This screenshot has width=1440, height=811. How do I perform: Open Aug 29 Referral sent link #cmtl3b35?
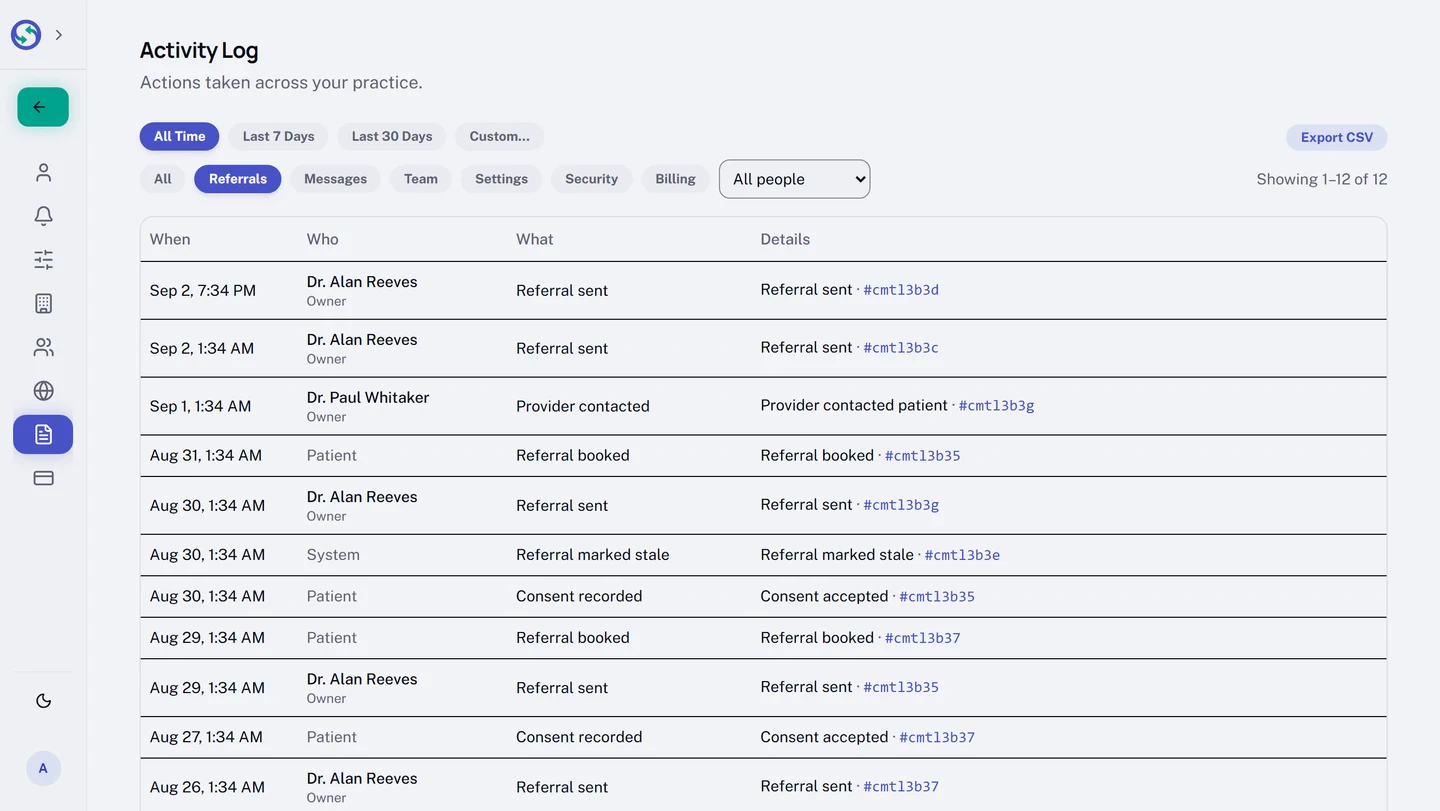pos(901,688)
